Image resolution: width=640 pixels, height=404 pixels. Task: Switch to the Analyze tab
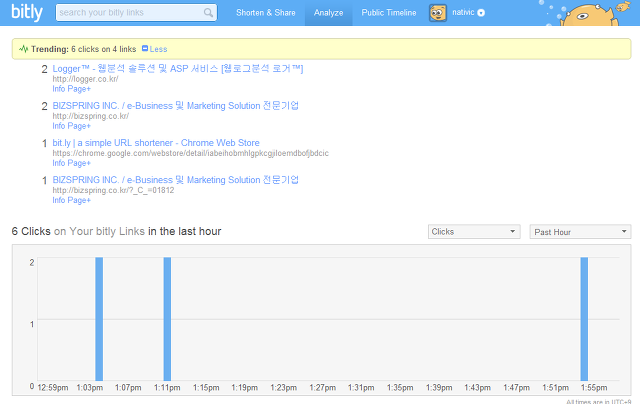[328, 13]
